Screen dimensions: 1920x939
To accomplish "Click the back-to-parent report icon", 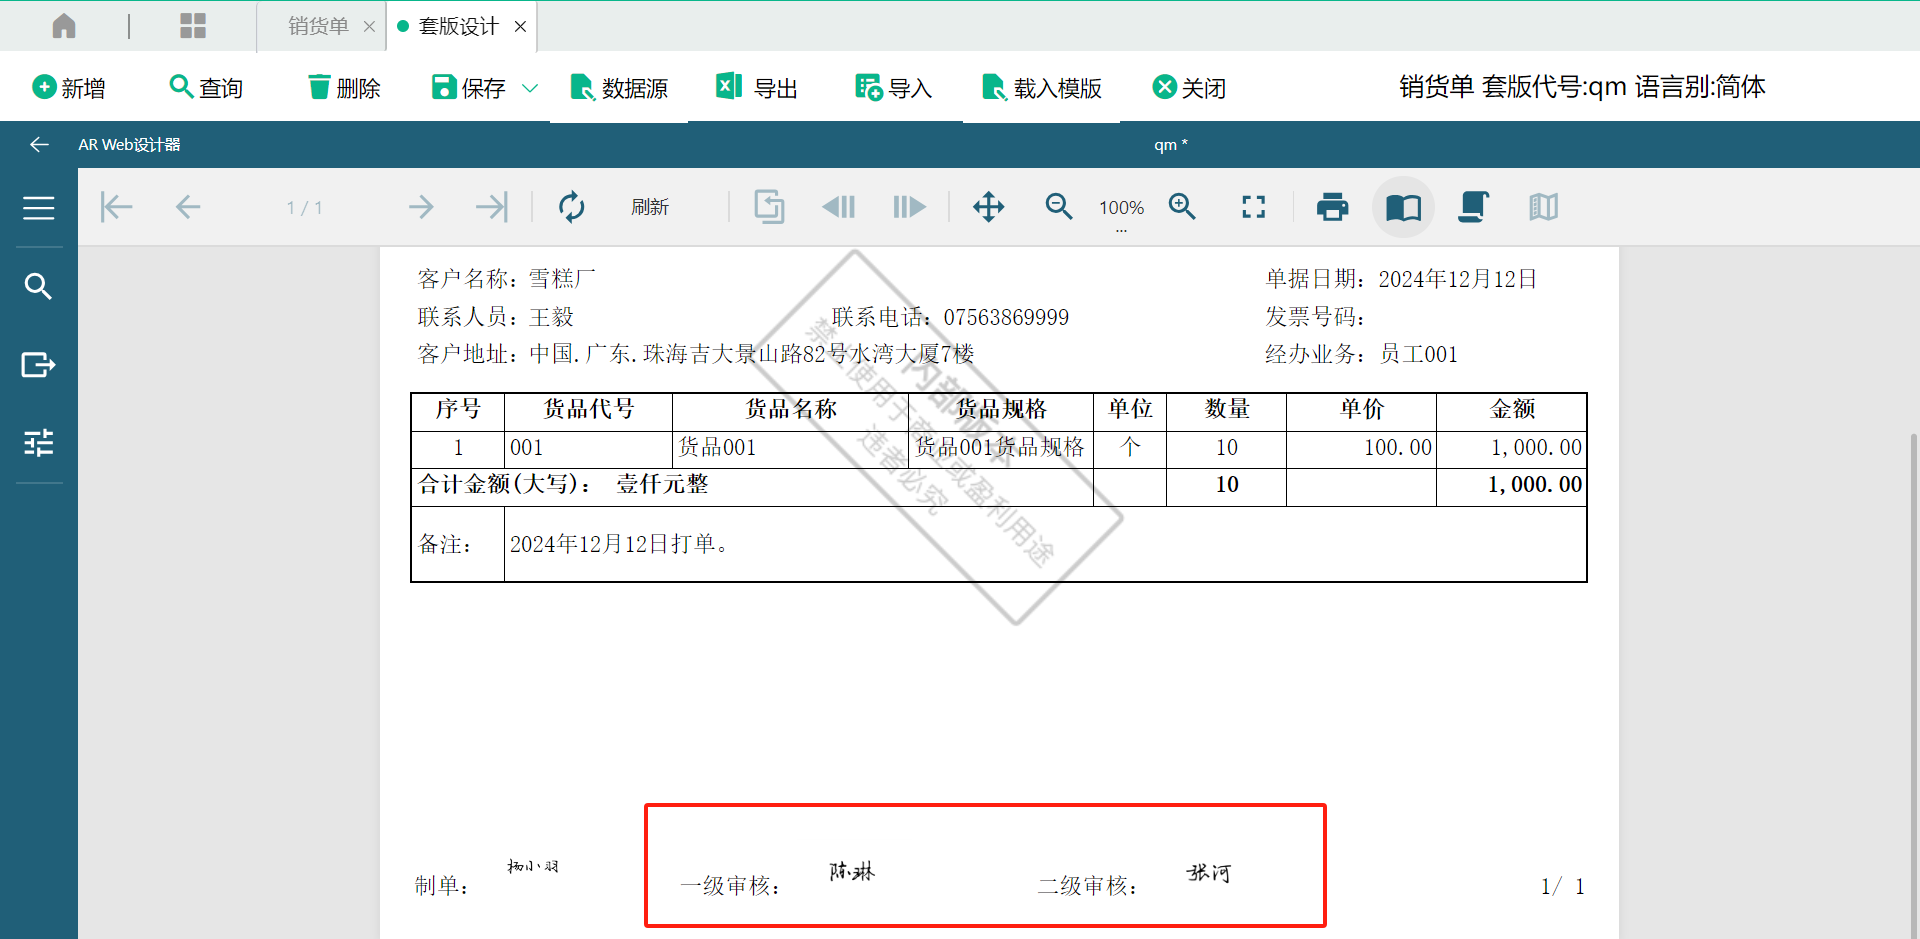I will point(769,207).
